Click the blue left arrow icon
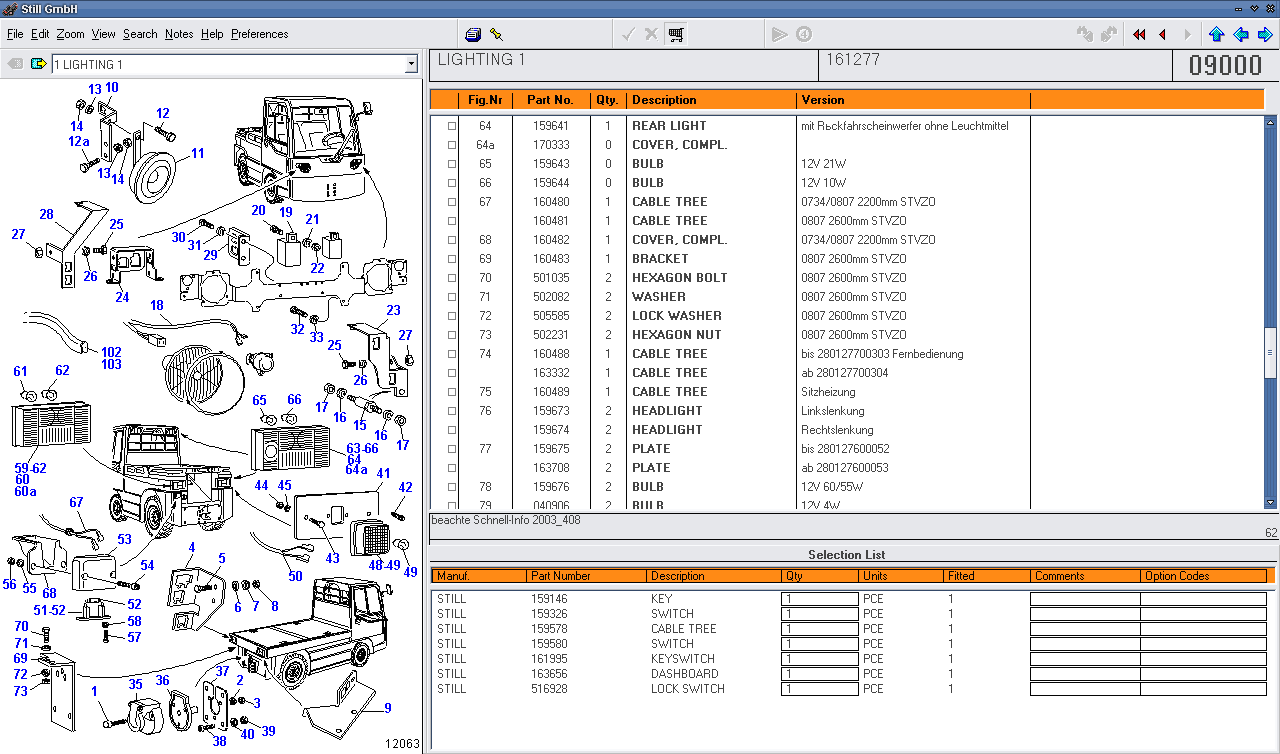Viewport: 1280px width, 754px height. 1241,34
